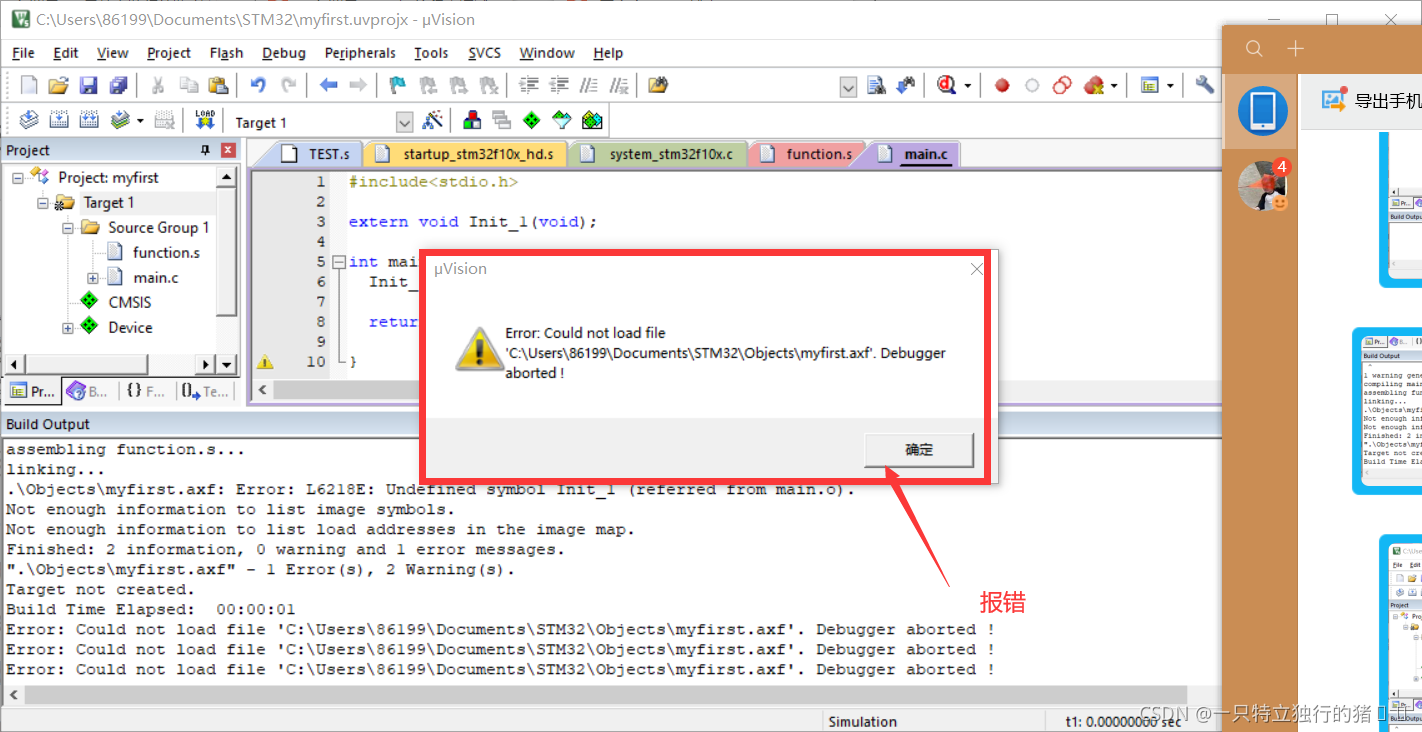1422x732 pixels.
Task: Download to flash with the LOAD icon
Action: tap(205, 121)
